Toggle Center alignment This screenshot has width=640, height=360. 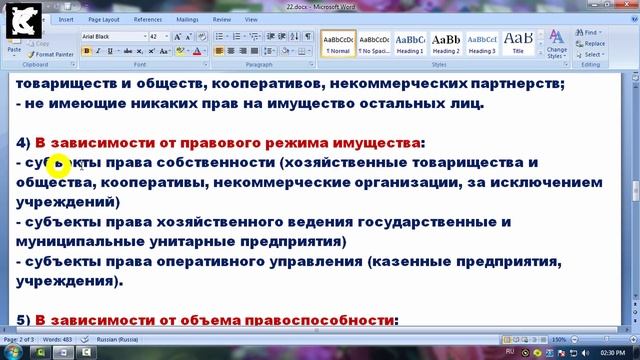coord(231,51)
